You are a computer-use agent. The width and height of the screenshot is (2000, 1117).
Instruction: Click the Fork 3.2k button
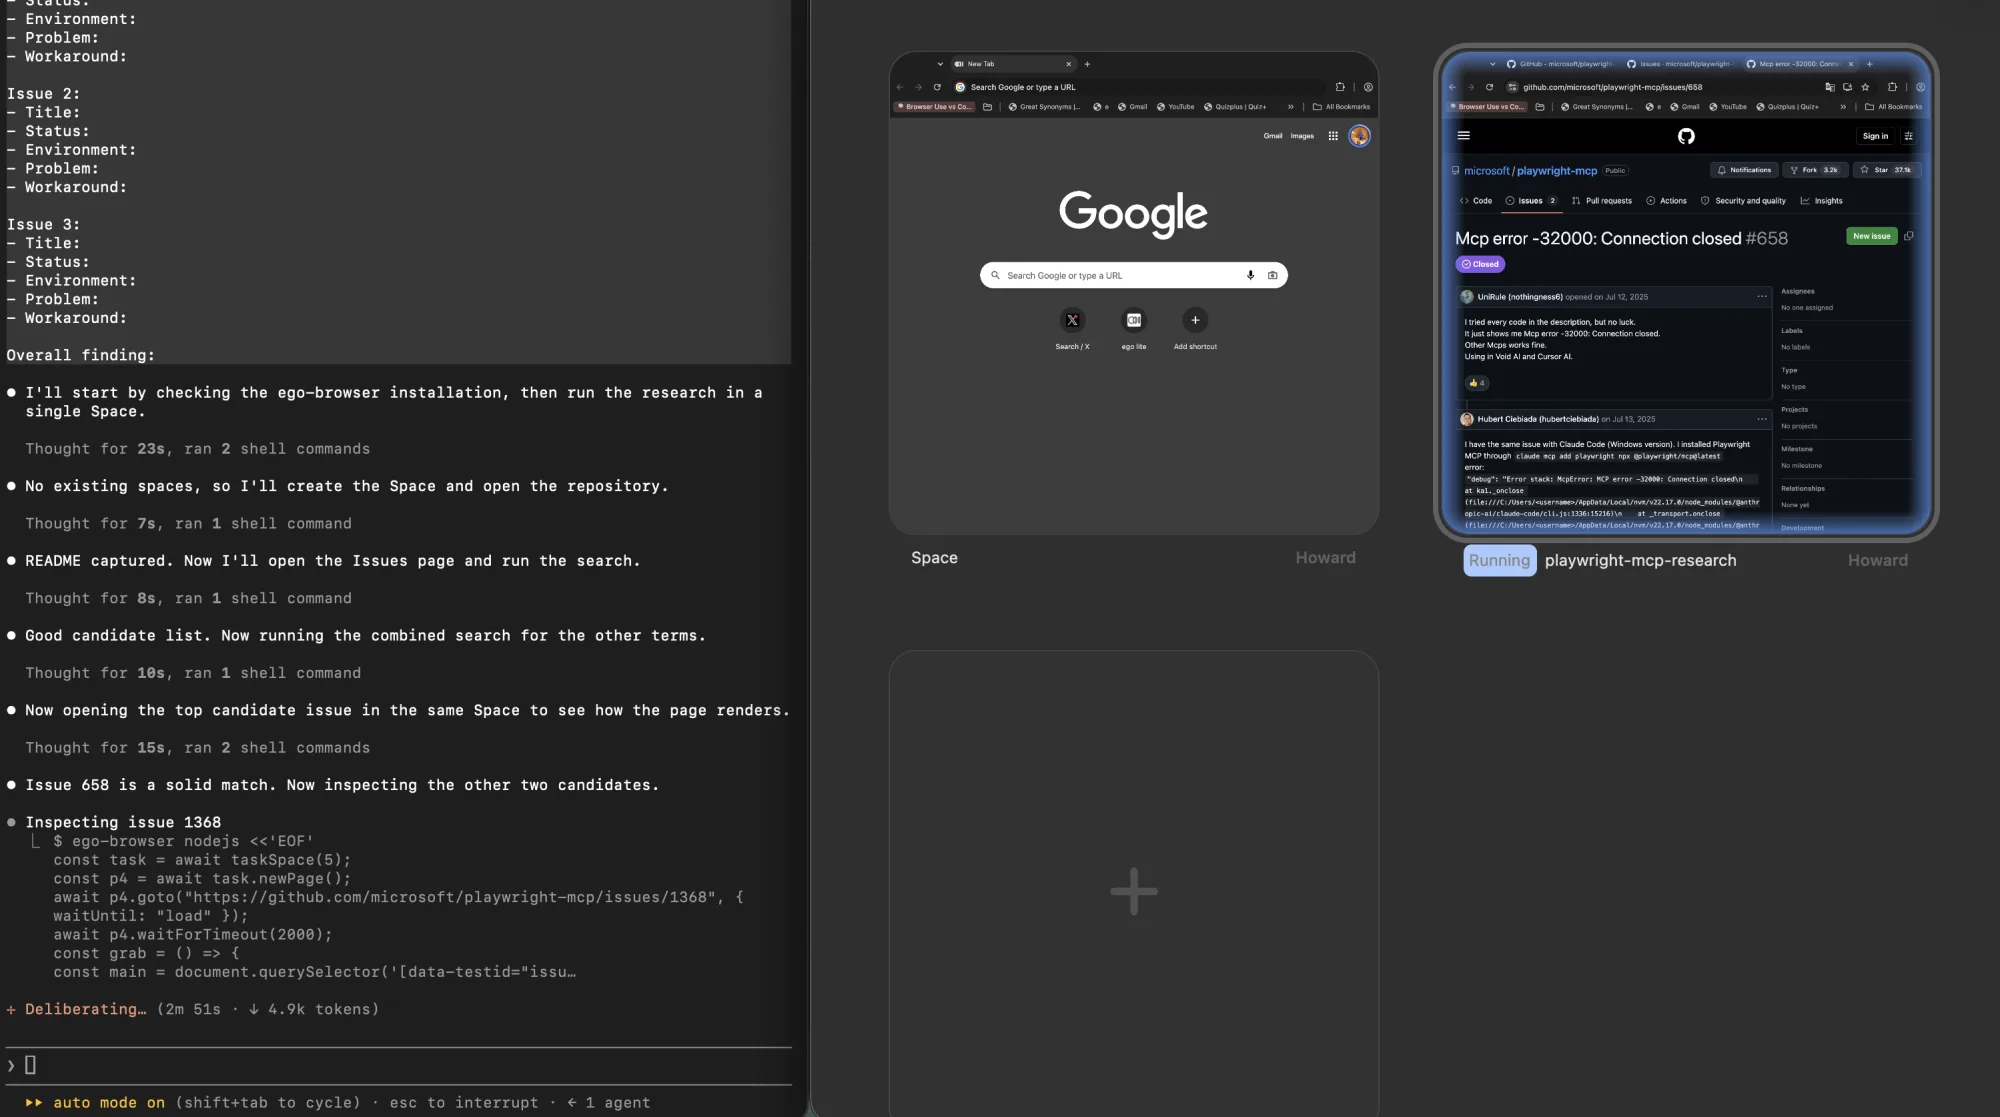[x=1814, y=170]
